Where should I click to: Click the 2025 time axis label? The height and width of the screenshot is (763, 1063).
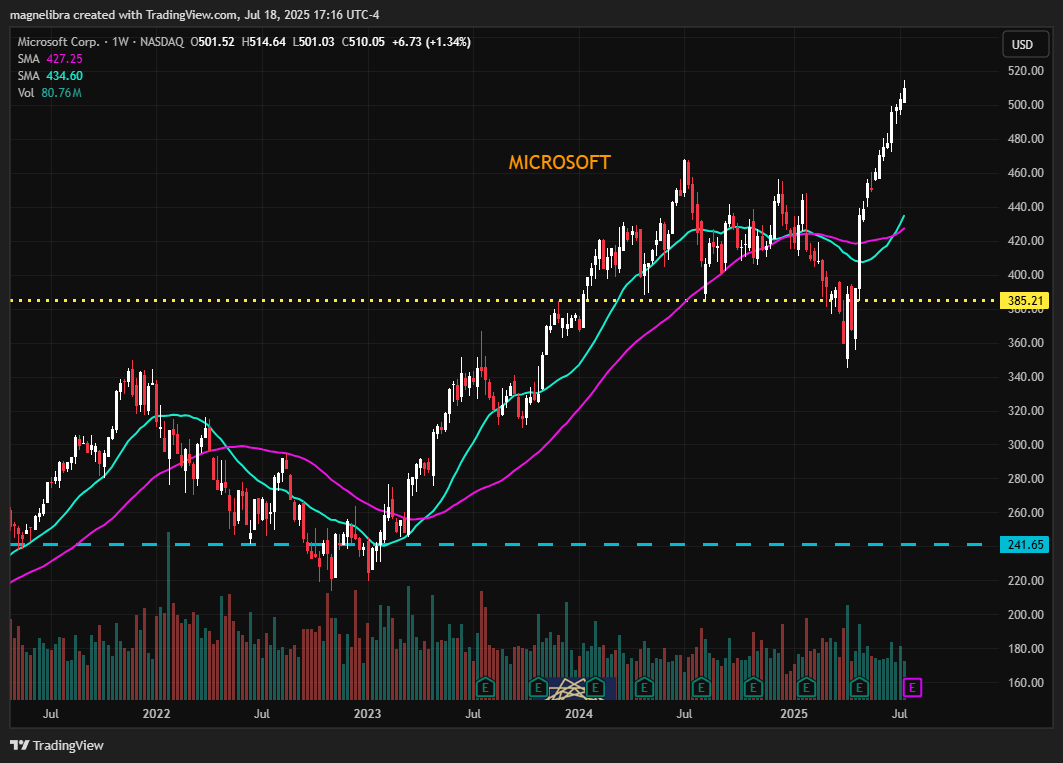pyautogui.click(x=794, y=713)
